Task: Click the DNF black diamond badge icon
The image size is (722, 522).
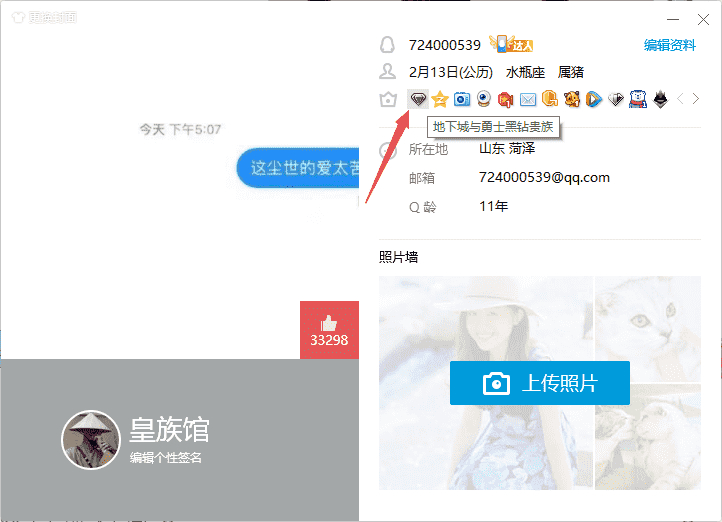Action: click(x=418, y=99)
